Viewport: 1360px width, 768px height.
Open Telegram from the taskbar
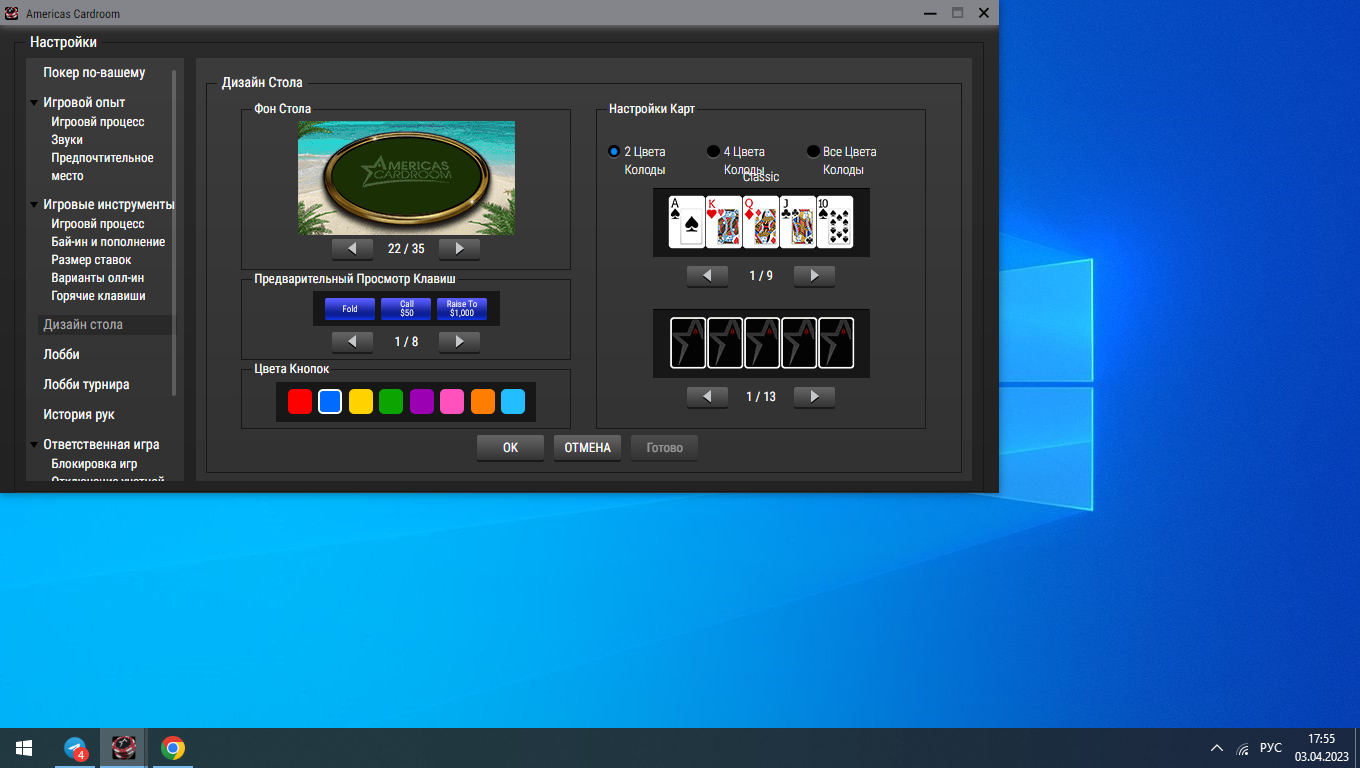coord(76,748)
